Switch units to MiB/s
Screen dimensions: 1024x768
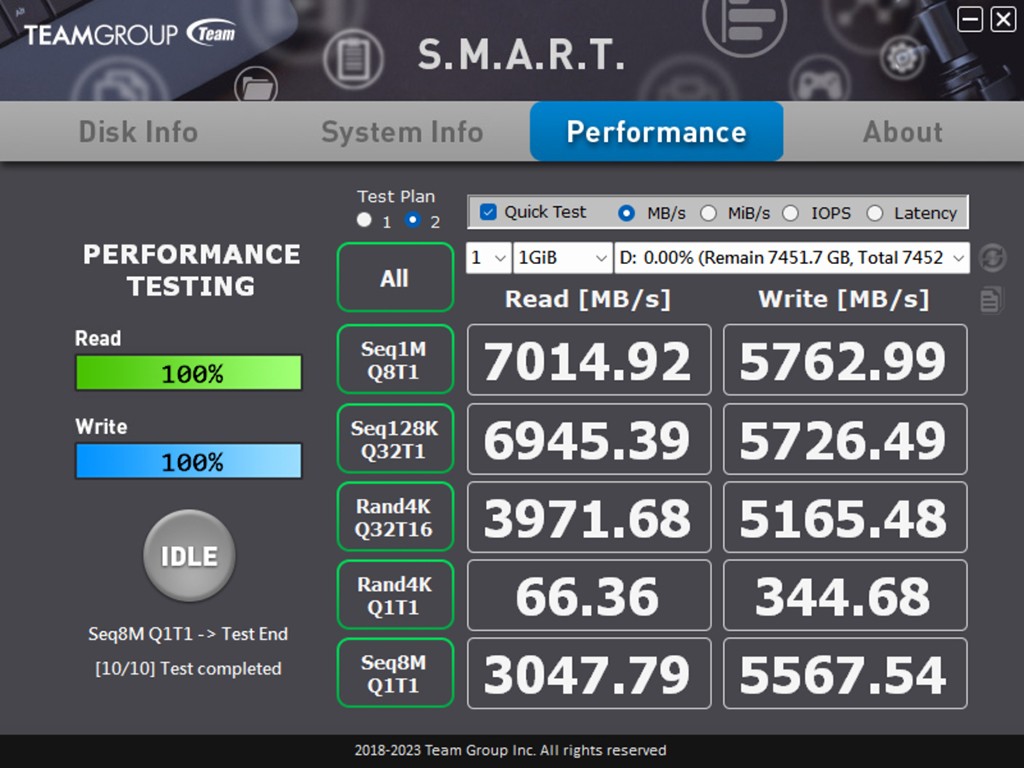point(709,213)
